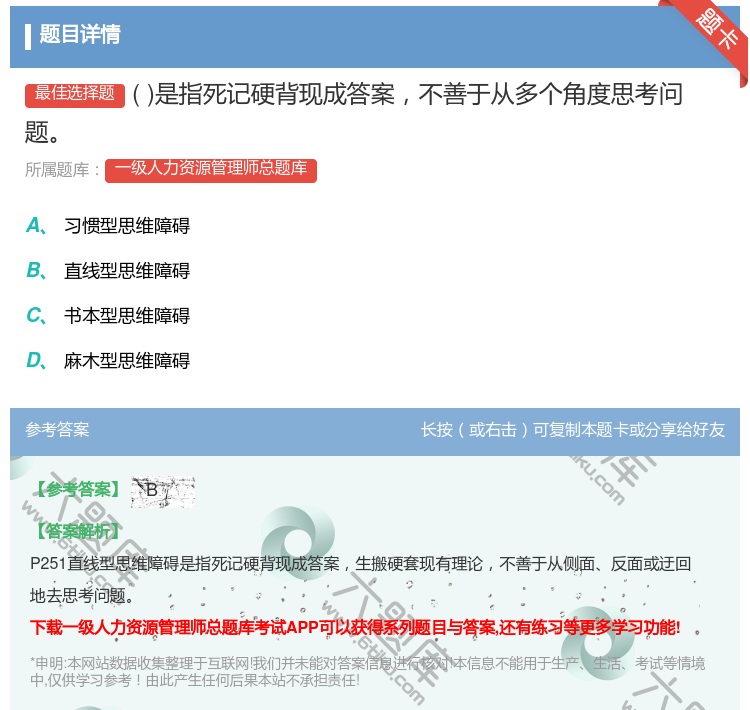The height and width of the screenshot is (710, 750).
Task: Click the P251直线型思维障碍 explanation text
Action: (361, 579)
